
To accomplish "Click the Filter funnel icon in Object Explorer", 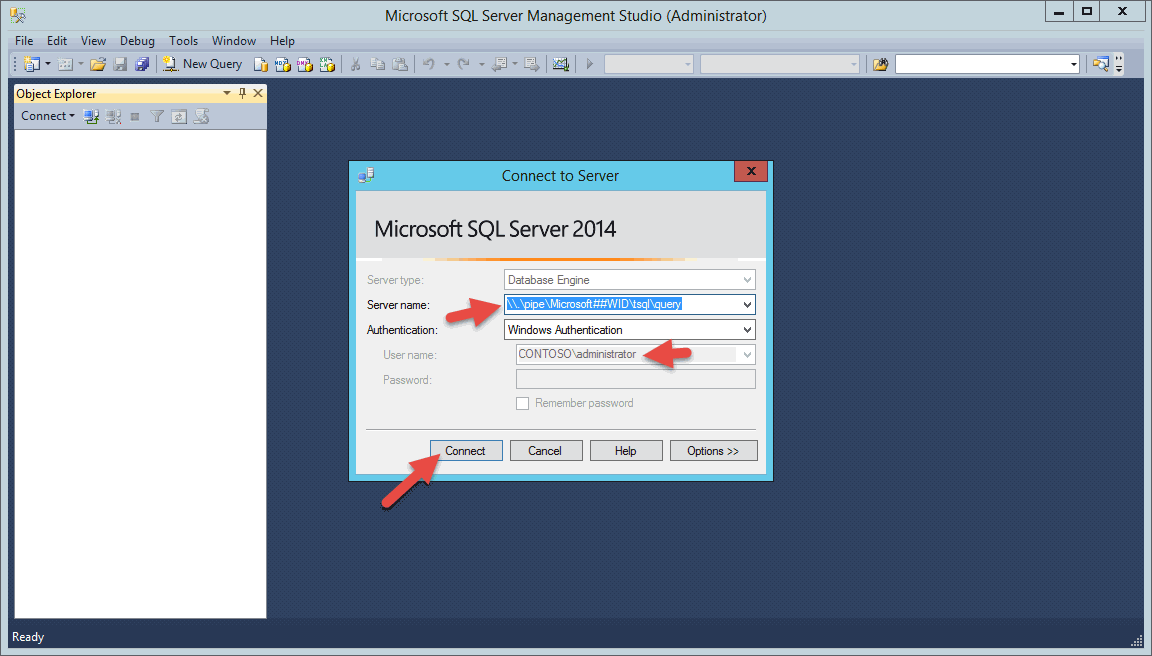I will pyautogui.click(x=156, y=116).
